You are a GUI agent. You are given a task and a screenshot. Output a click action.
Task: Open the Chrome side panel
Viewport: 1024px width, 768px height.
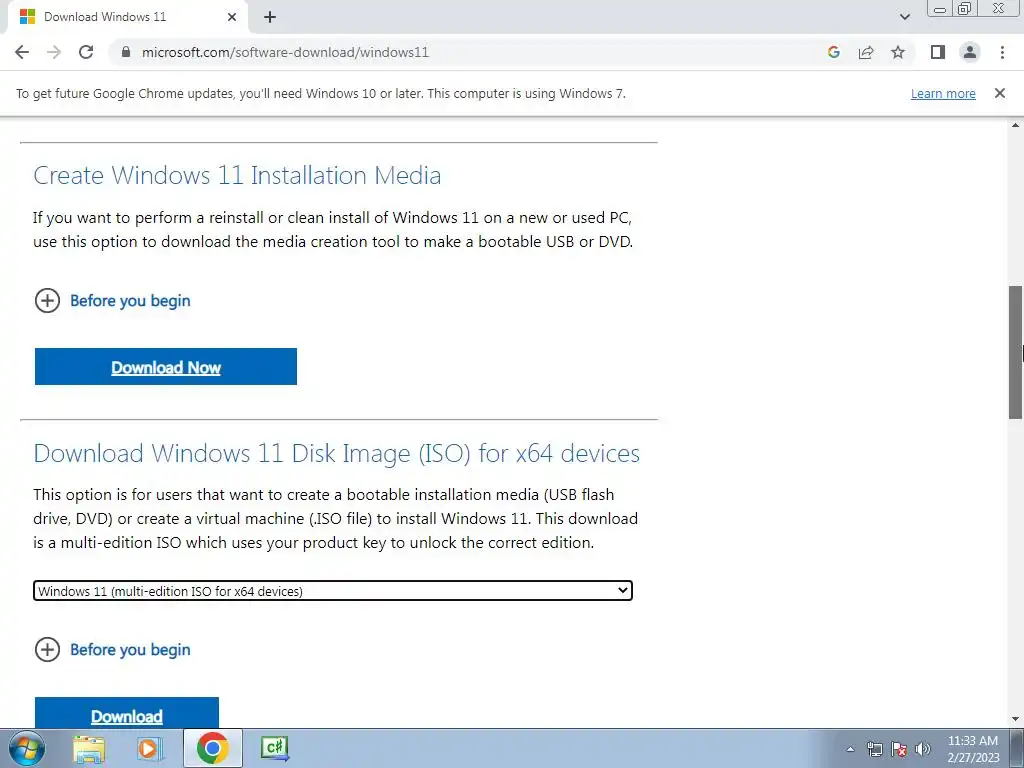tap(938, 52)
